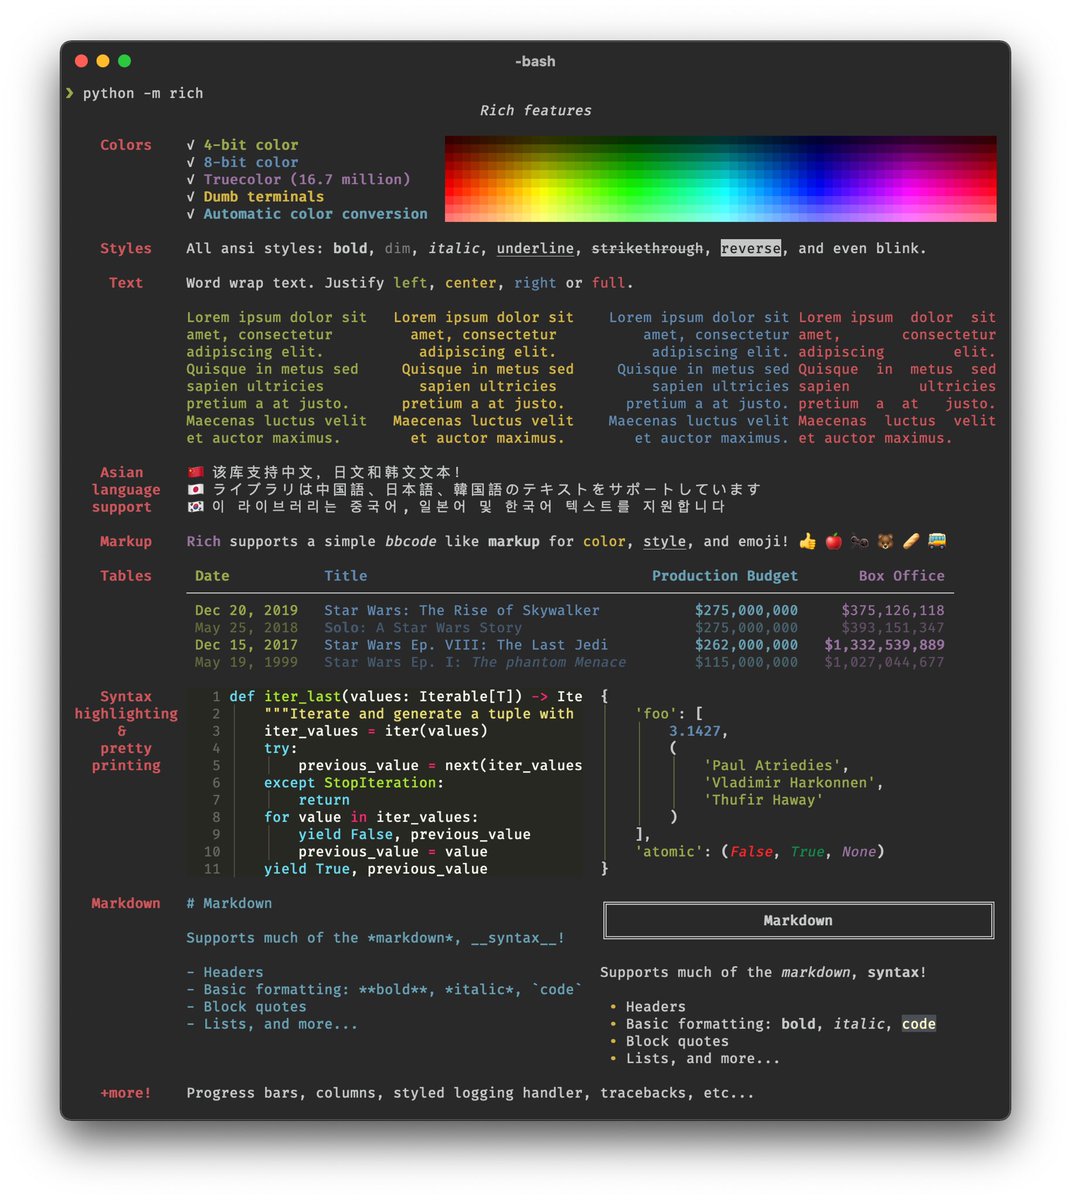The width and height of the screenshot is (1071, 1200).
Task: Click the thumbs up emoji
Action: point(808,541)
